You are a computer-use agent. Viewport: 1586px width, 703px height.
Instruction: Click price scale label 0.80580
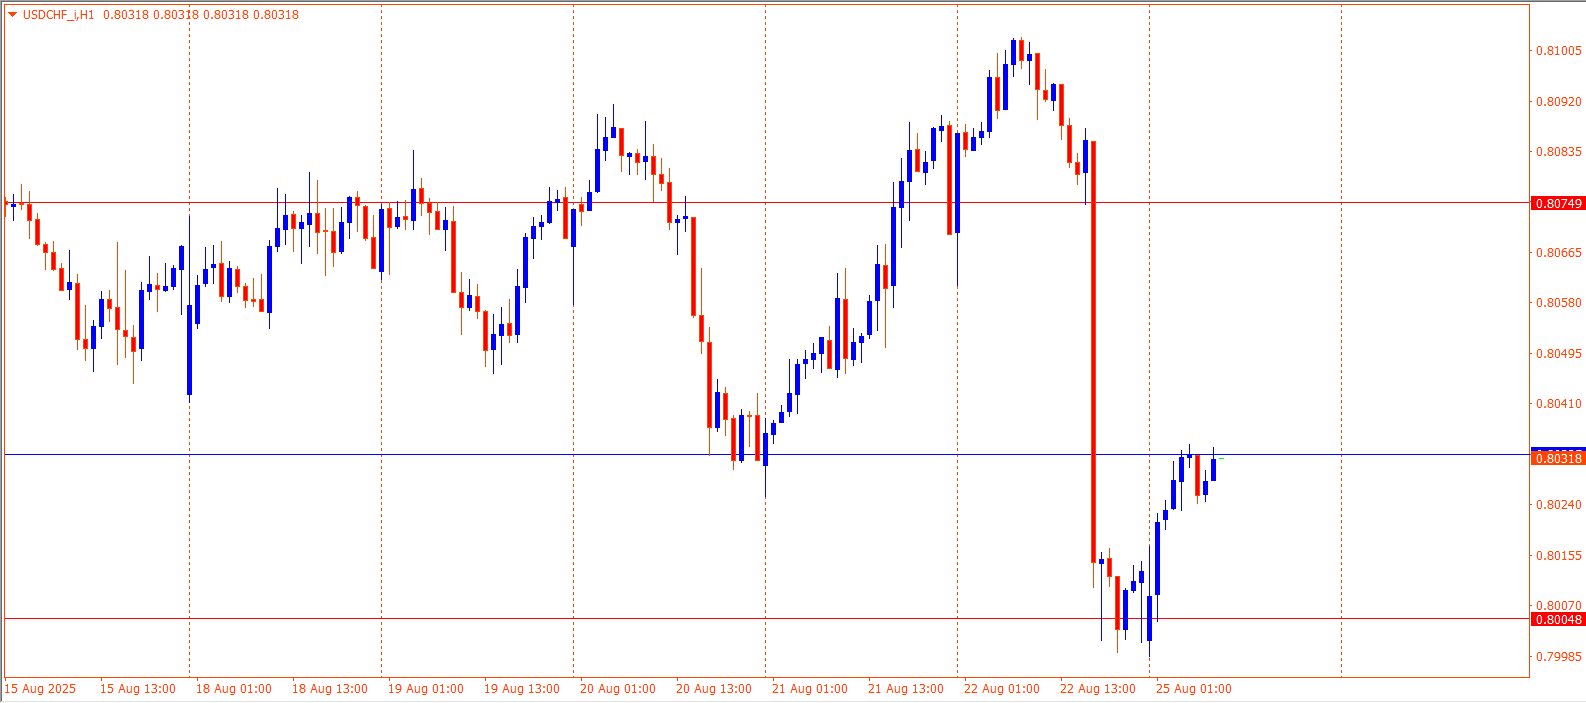(1559, 303)
